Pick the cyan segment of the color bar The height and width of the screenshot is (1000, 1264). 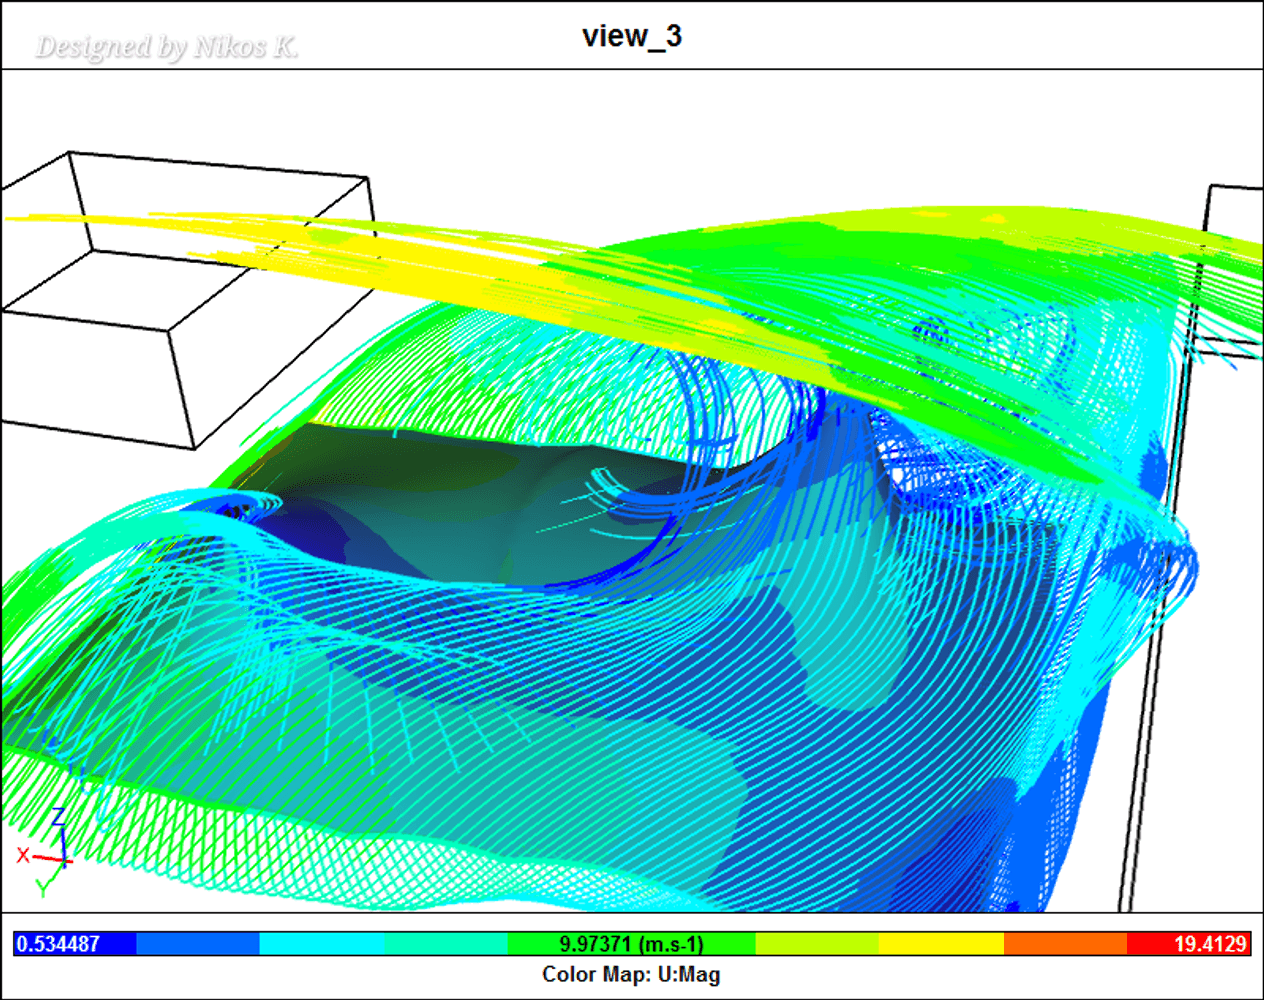tap(321, 944)
